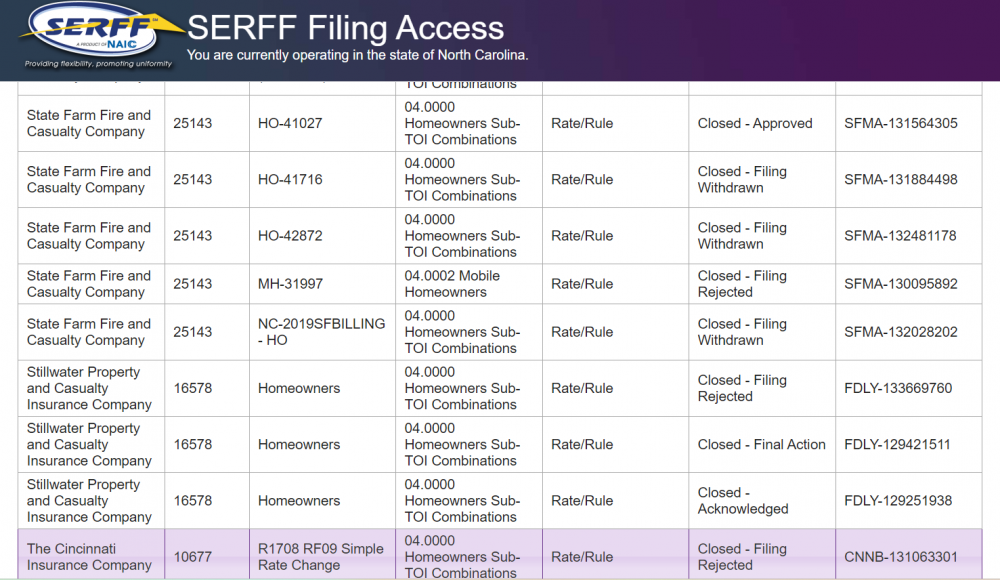Open Cincinnati filing CNNB-131063301
This screenshot has width=1000, height=580.
point(900,557)
